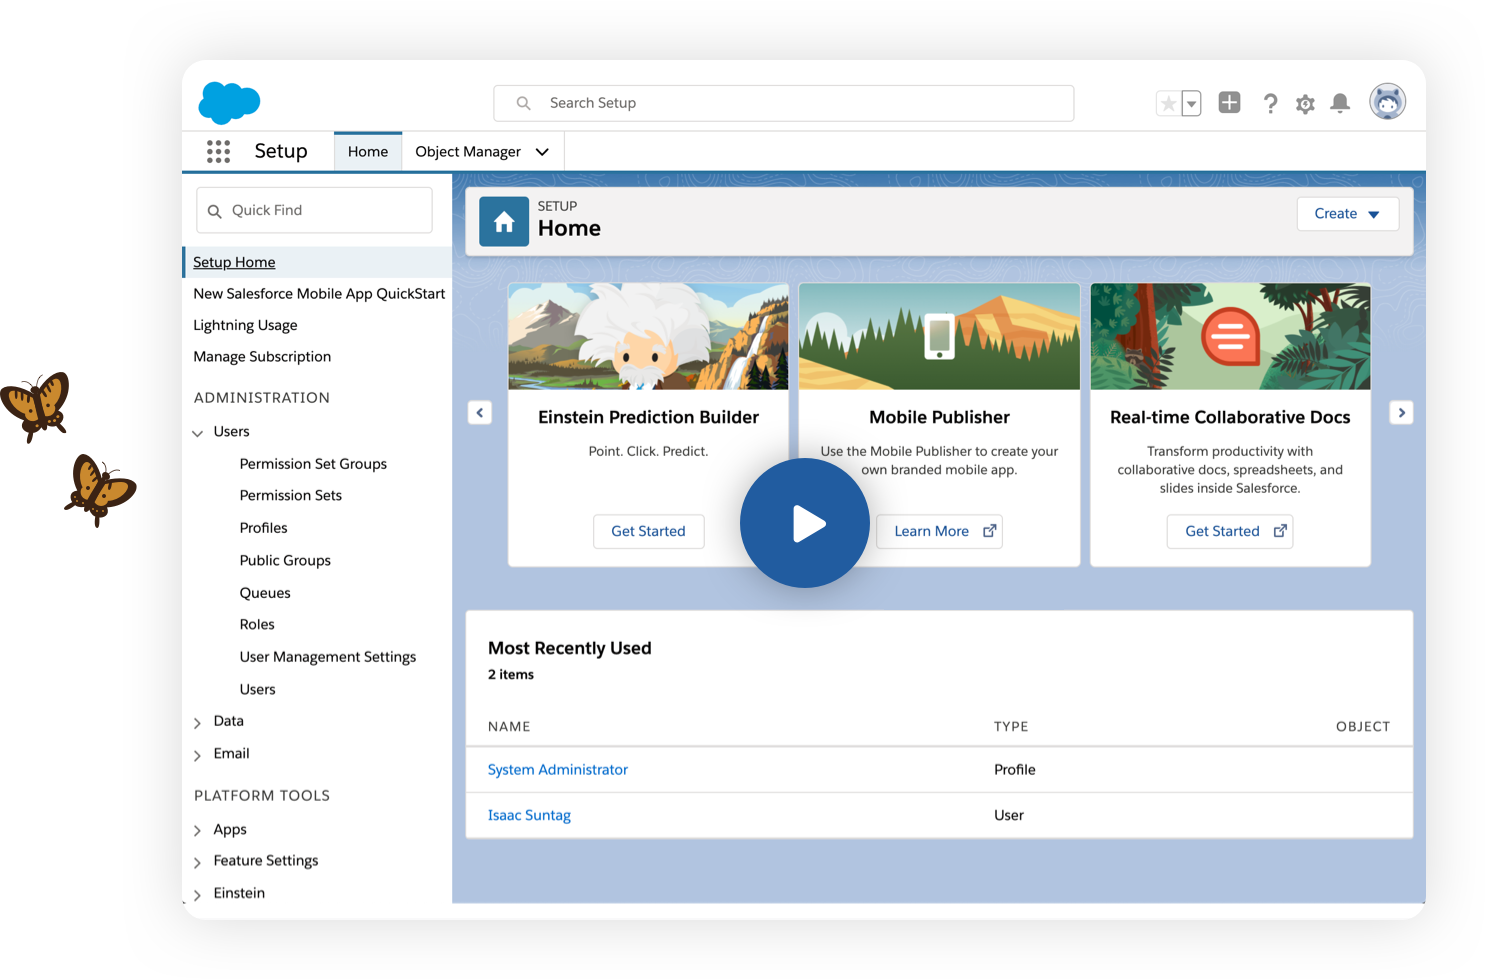Collapse the Users section in sidebar
Image resolution: width=1486 pixels, height=980 pixels.
tap(198, 433)
